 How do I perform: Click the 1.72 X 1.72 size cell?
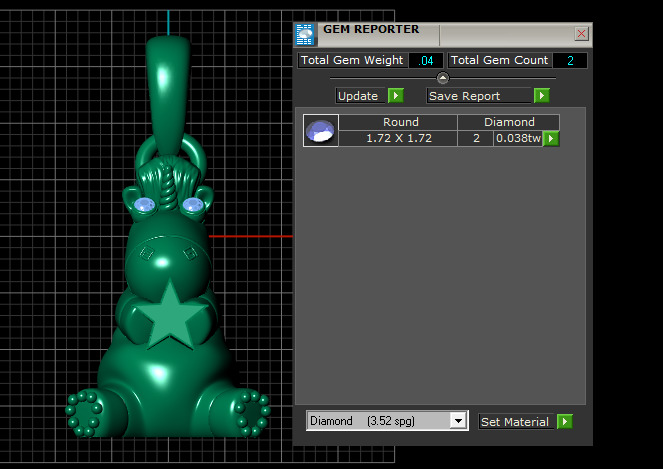398,138
